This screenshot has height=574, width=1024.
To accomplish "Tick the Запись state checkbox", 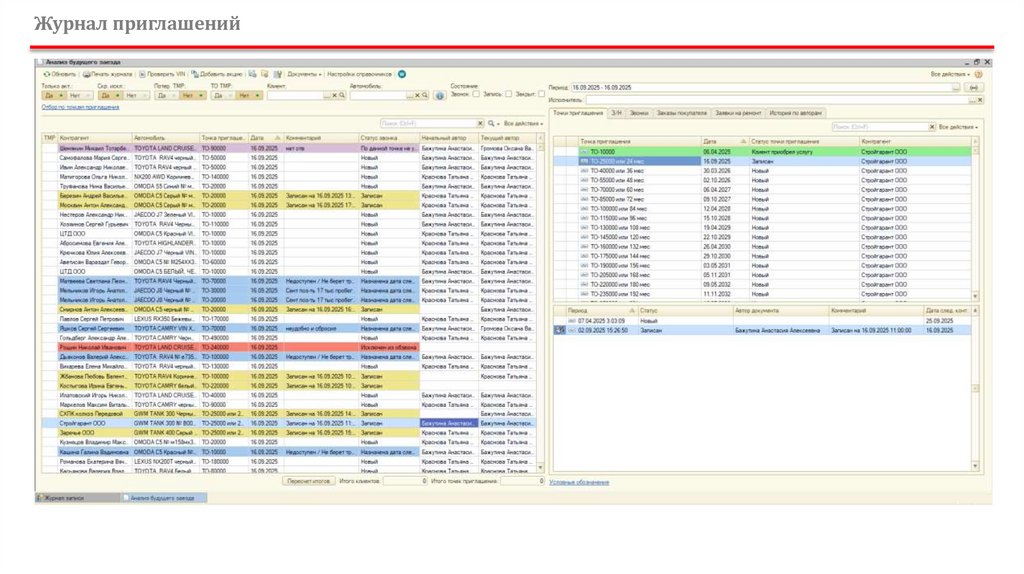I will 508,94.
